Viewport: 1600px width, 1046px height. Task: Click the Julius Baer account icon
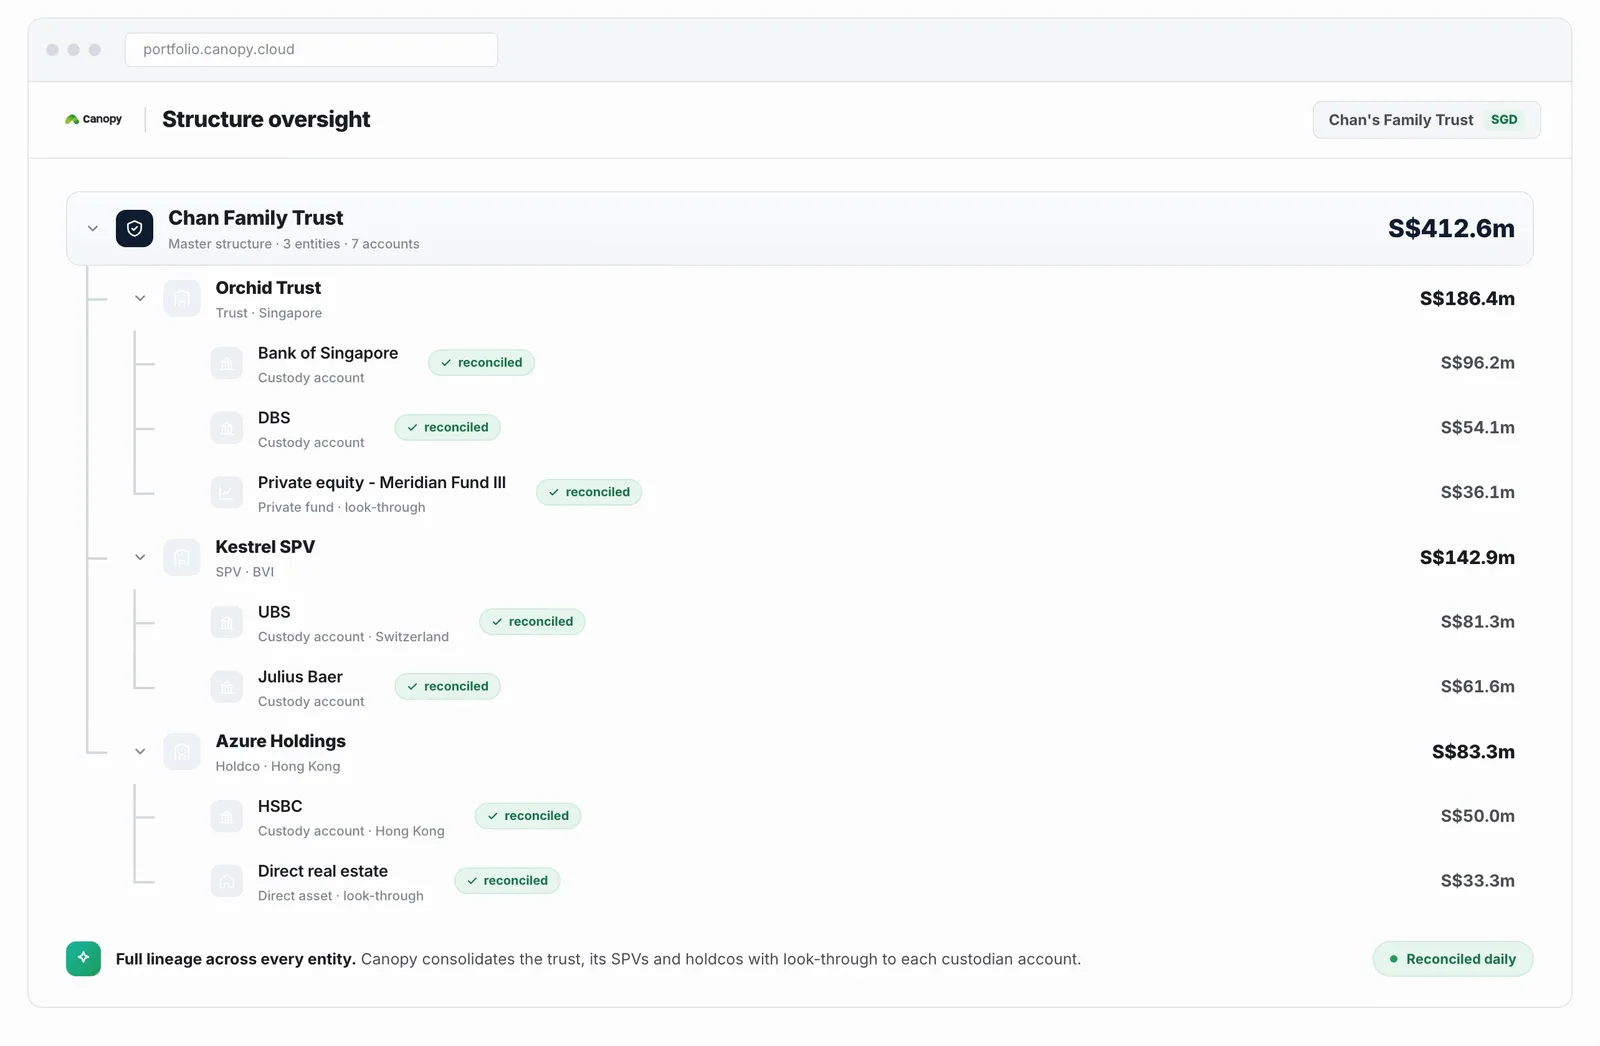point(227,687)
